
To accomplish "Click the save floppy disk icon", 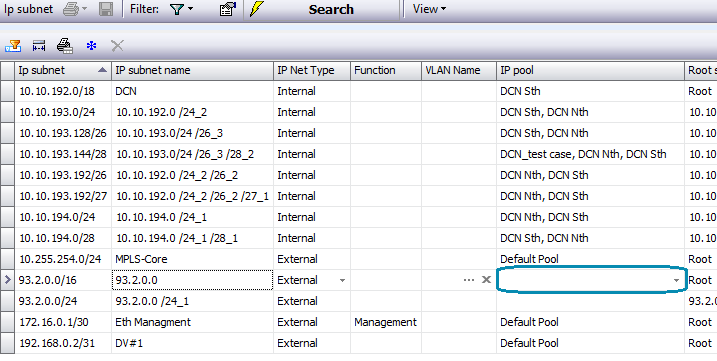I will click(x=106, y=9).
